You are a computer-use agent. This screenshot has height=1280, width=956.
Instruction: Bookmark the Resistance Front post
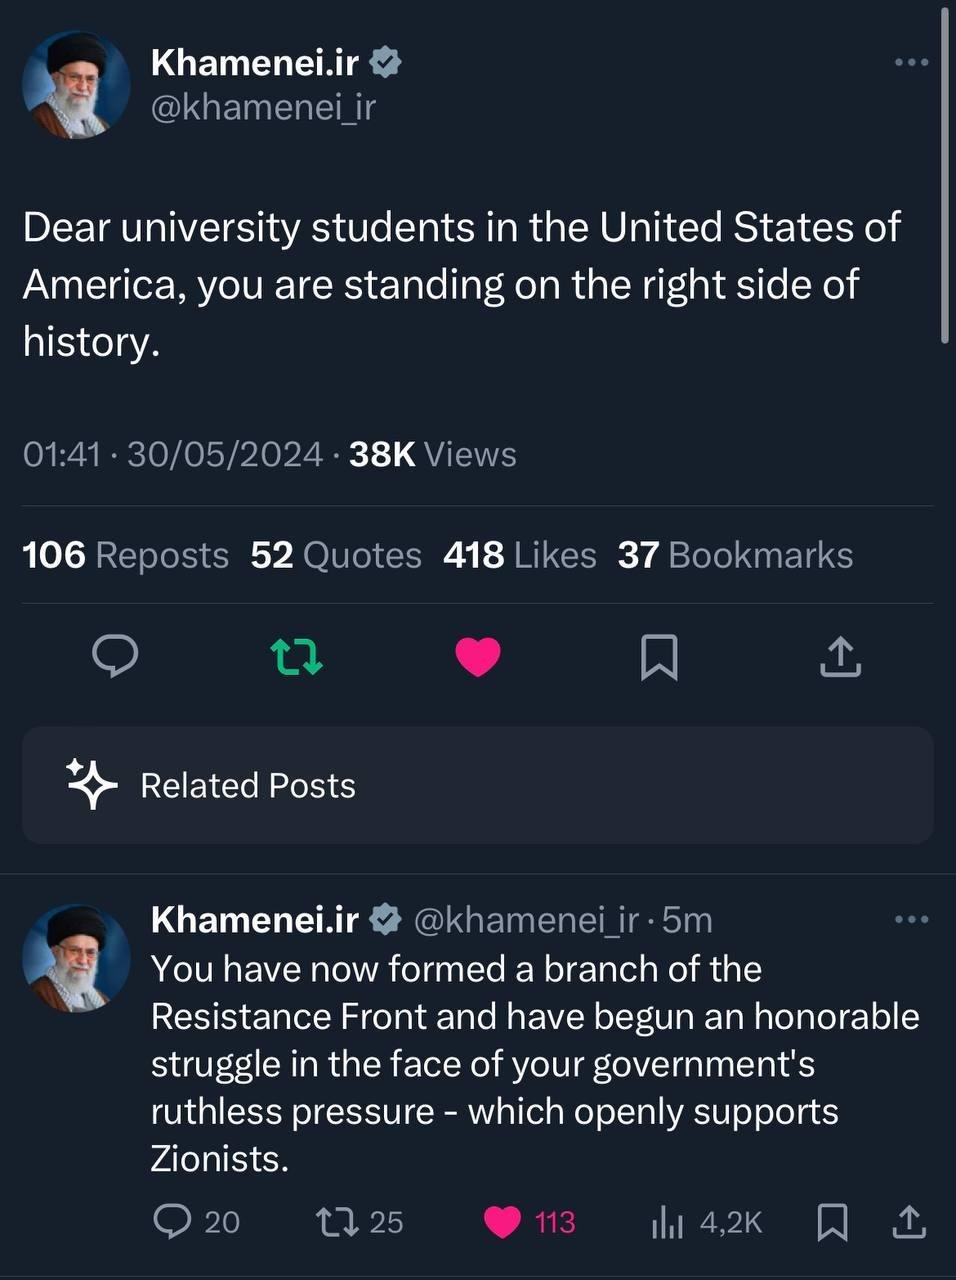tap(832, 1221)
